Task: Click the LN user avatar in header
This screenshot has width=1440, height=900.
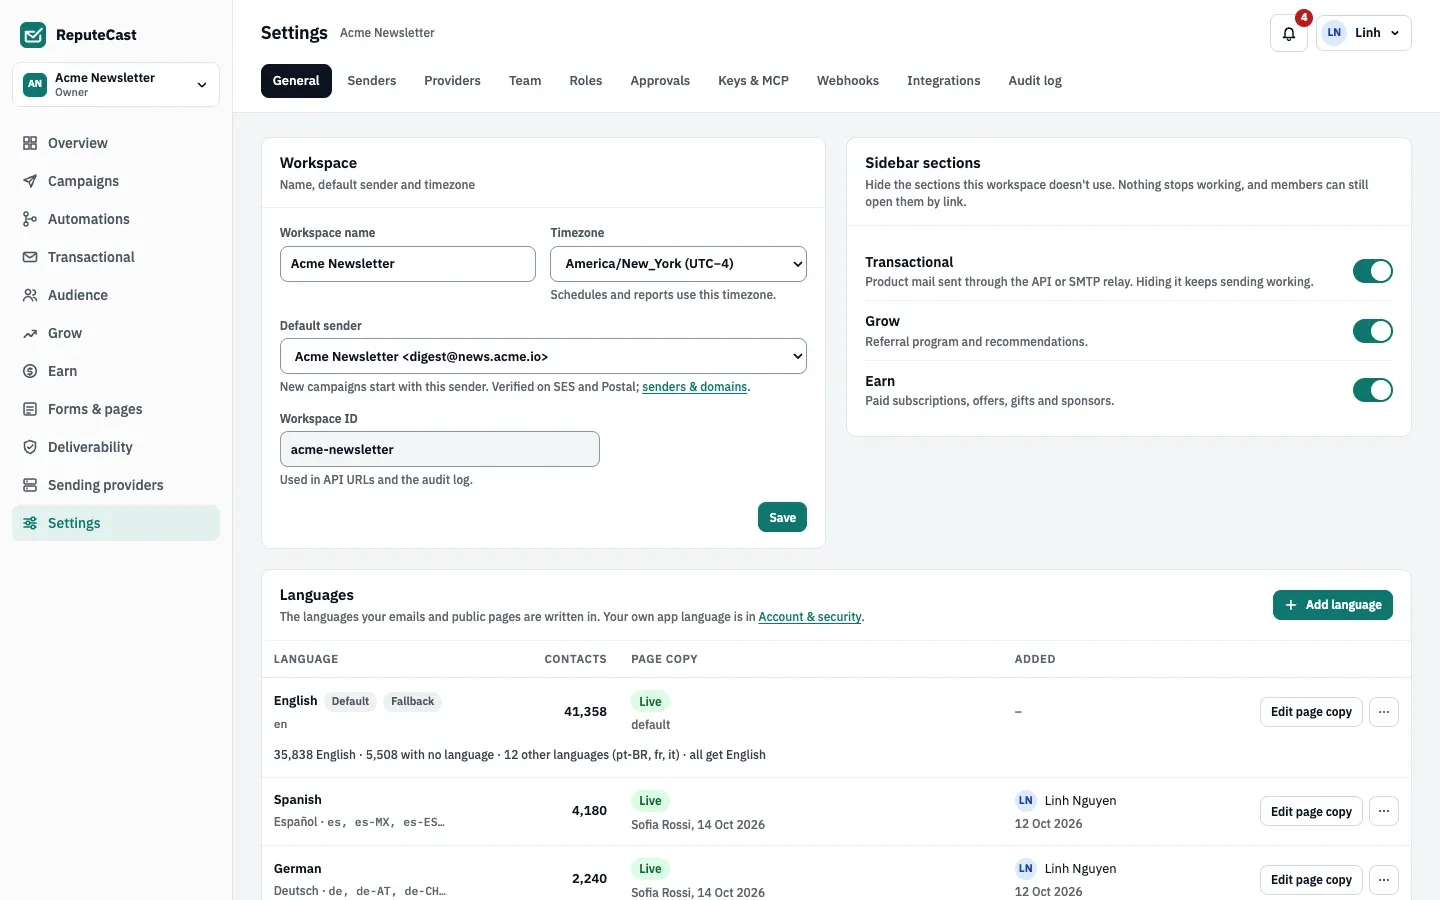Action: tap(1334, 33)
